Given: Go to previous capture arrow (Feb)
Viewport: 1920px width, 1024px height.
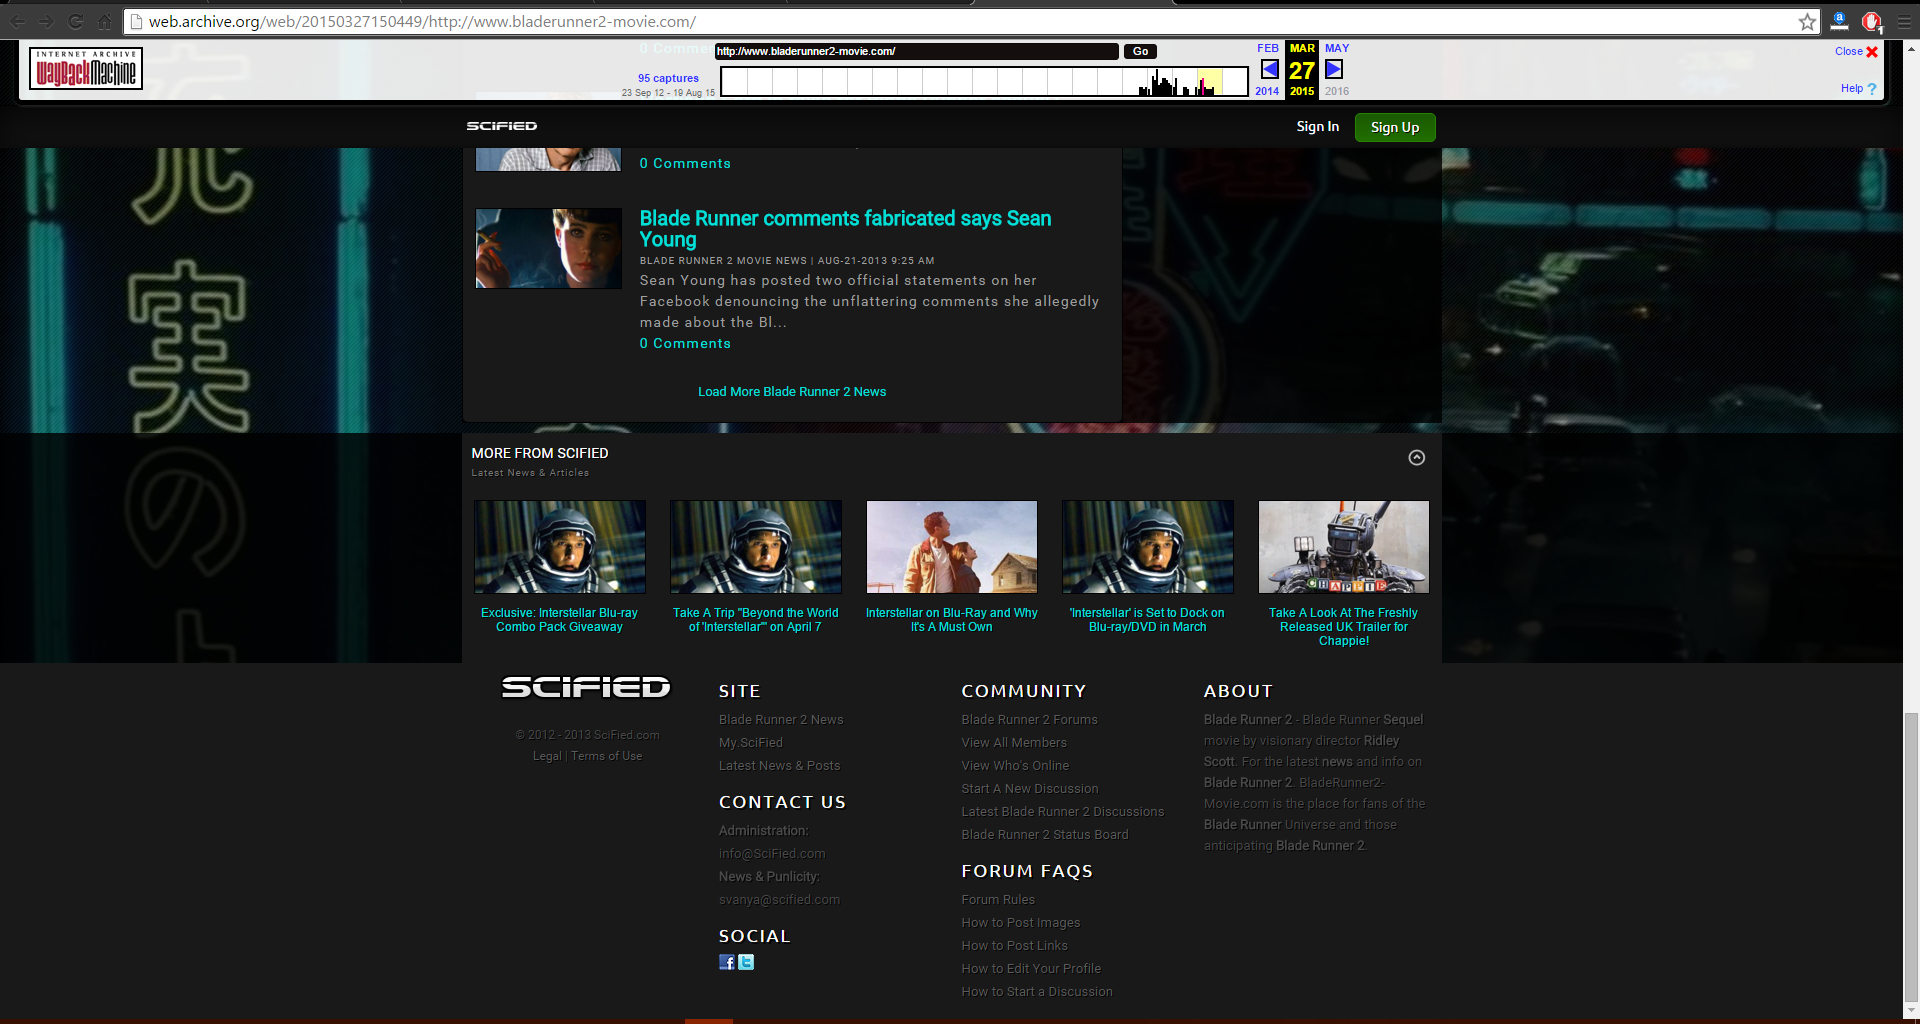Looking at the screenshot, I should tap(1269, 69).
